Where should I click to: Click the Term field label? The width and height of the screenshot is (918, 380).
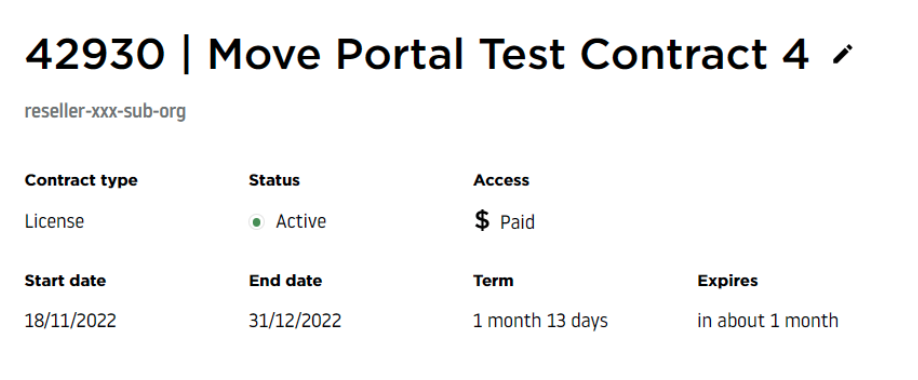(493, 281)
